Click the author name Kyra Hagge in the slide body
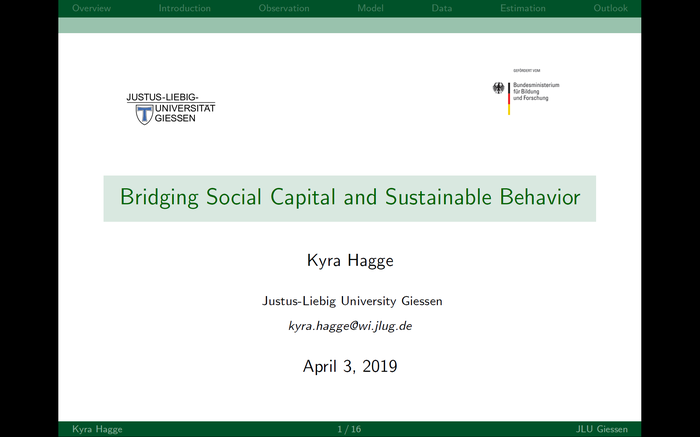 click(x=350, y=261)
